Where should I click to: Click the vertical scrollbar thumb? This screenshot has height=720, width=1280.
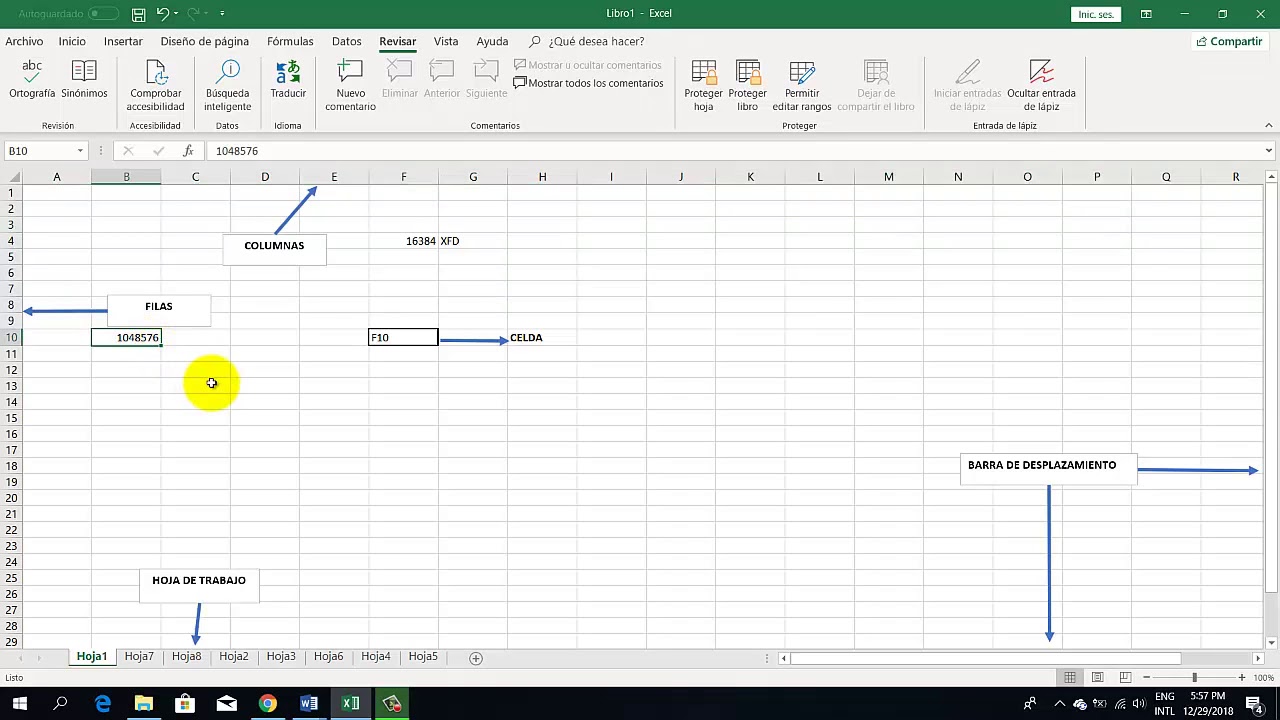click(x=1271, y=390)
